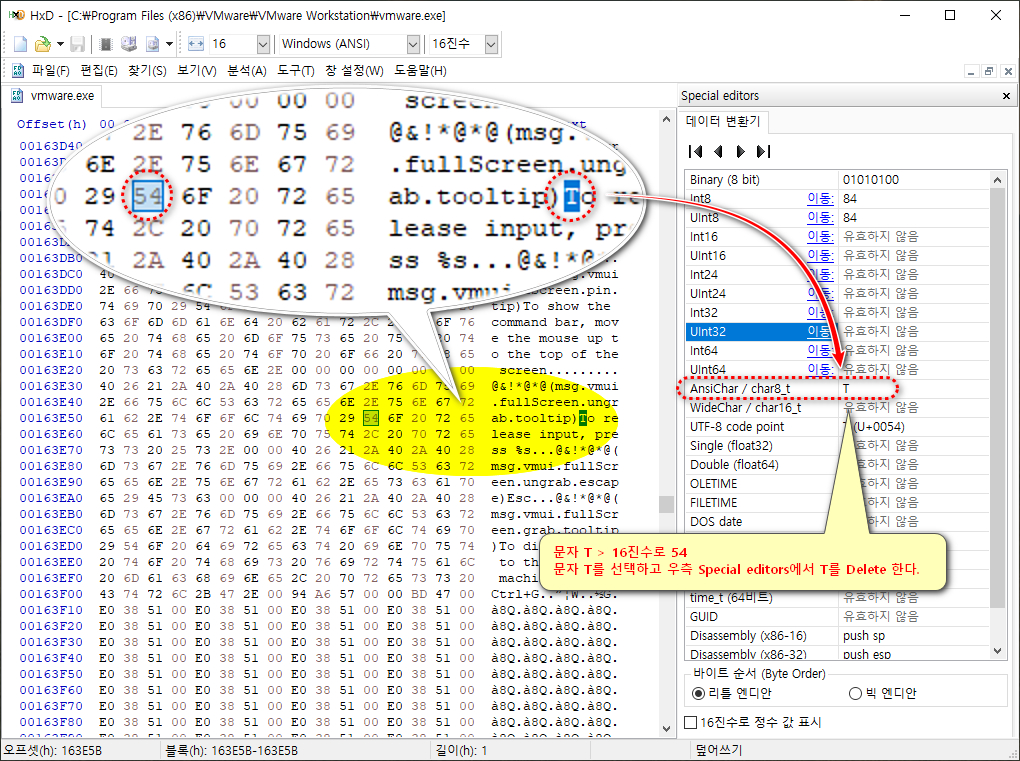Click the bytes-per-row width icon
Image resolution: width=1020 pixels, height=761 pixels.
(196, 44)
